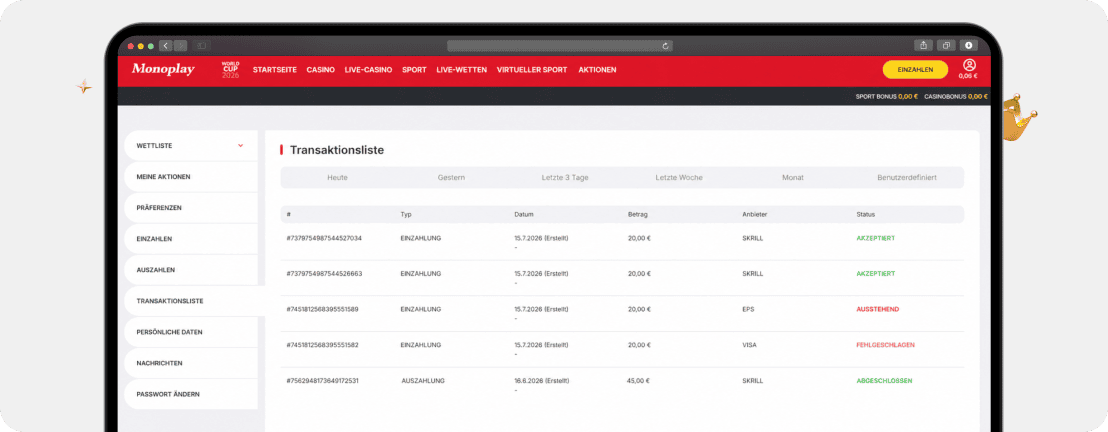Image resolution: width=1108 pixels, height=432 pixels.
Task: Open Transaktionsliste in the sidebar
Action: (x=192, y=301)
